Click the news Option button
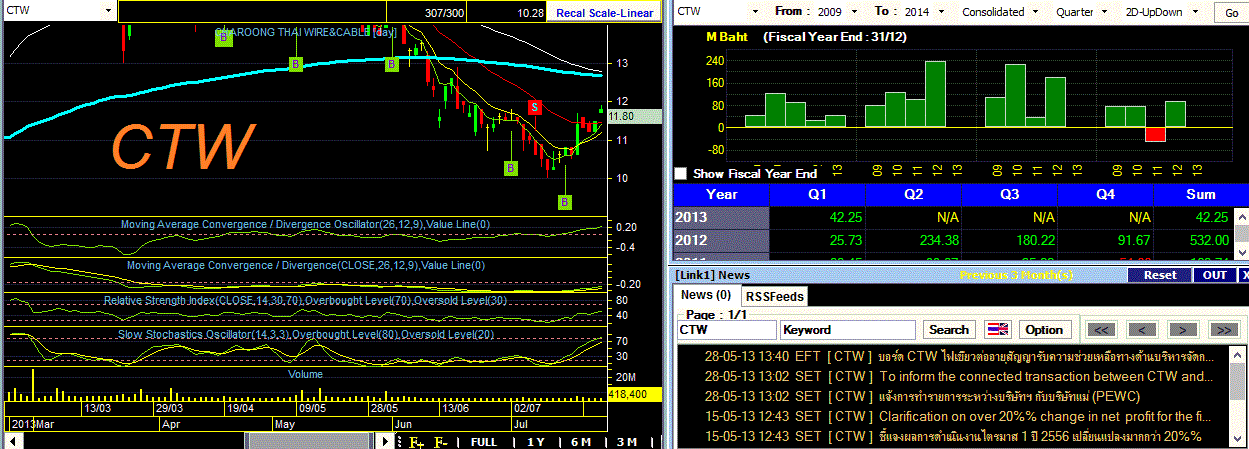Image resolution: width=1249 pixels, height=449 pixels. pyautogui.click(x=1043, y=330)
